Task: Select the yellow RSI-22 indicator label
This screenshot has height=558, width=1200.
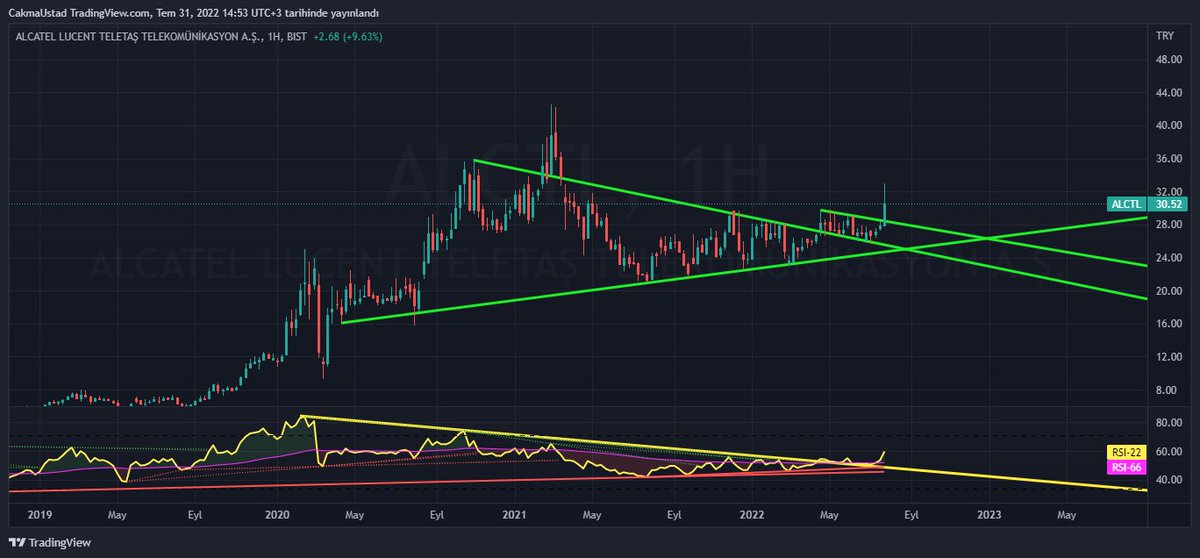Action: click(1127, 452)
